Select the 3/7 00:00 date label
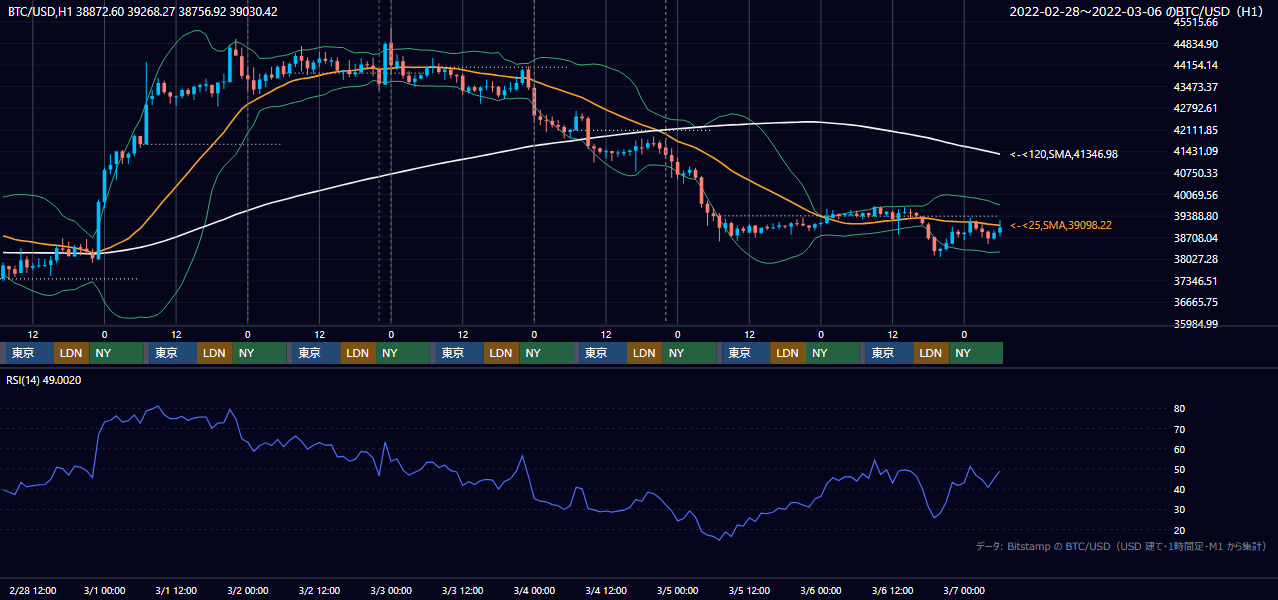The height and width of the screenshot is (600, 1278). pos(964,590)
